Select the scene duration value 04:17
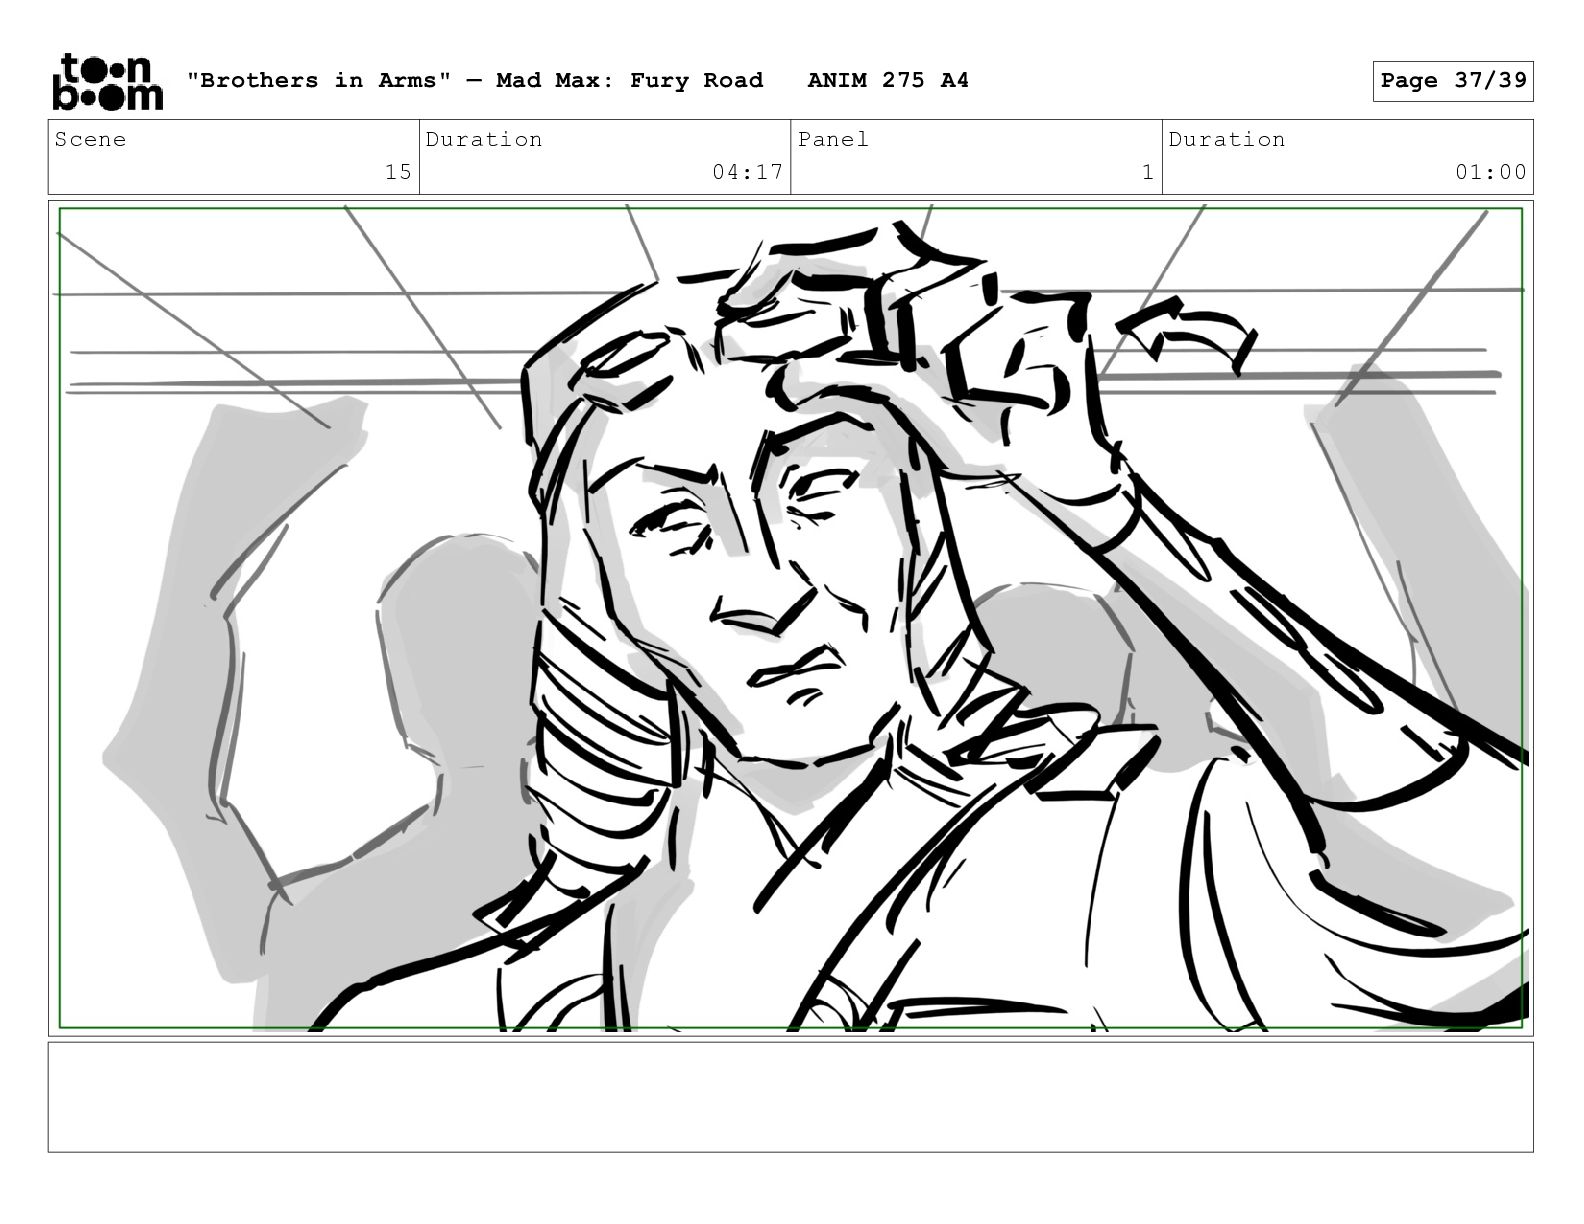This screenshot has width=1584, height=1224. coord(748,172)
